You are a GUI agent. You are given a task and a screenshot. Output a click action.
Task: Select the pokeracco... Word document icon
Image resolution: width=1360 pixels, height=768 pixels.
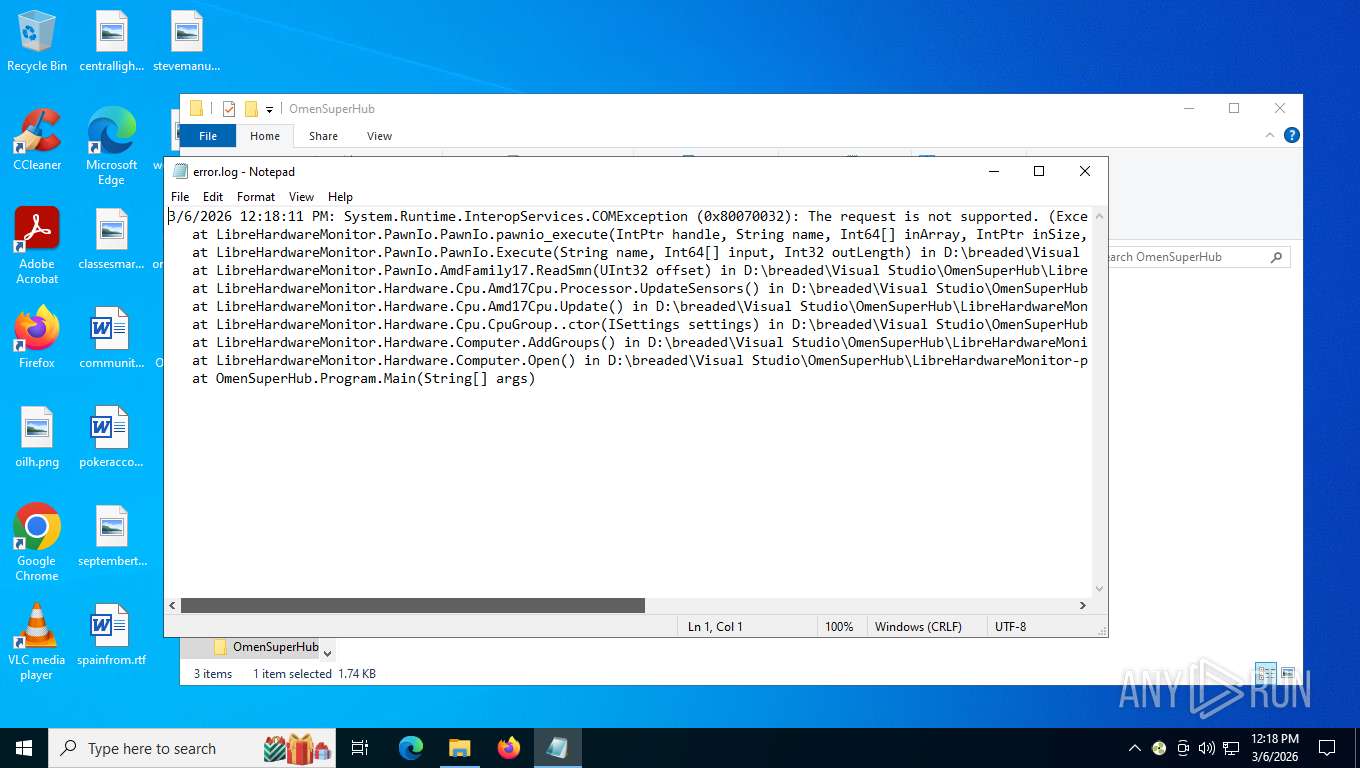click(x=112, y=437)
